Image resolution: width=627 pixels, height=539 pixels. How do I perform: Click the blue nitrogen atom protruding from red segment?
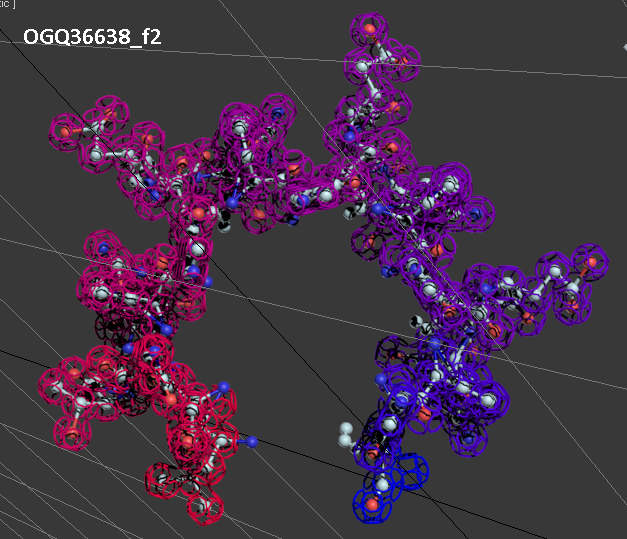click(x=252, y=441)
